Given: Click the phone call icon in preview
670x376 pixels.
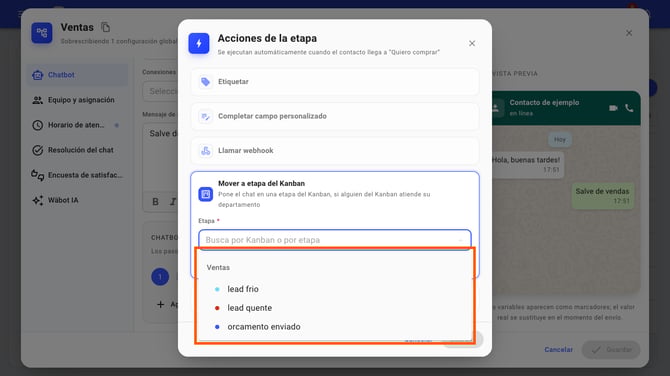Looking at the screenshot, I should (x=629, y=108).
